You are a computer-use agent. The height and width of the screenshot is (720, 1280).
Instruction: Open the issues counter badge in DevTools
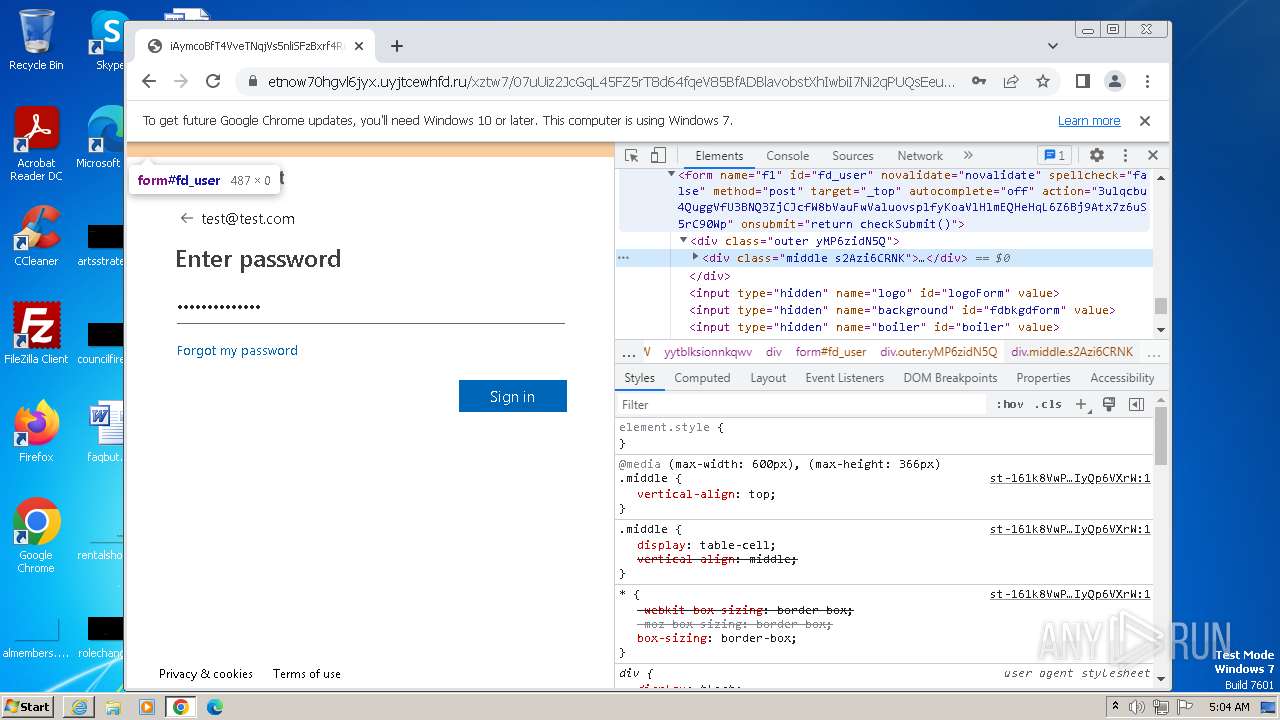pyautogui.click(x=1055, y=155)
